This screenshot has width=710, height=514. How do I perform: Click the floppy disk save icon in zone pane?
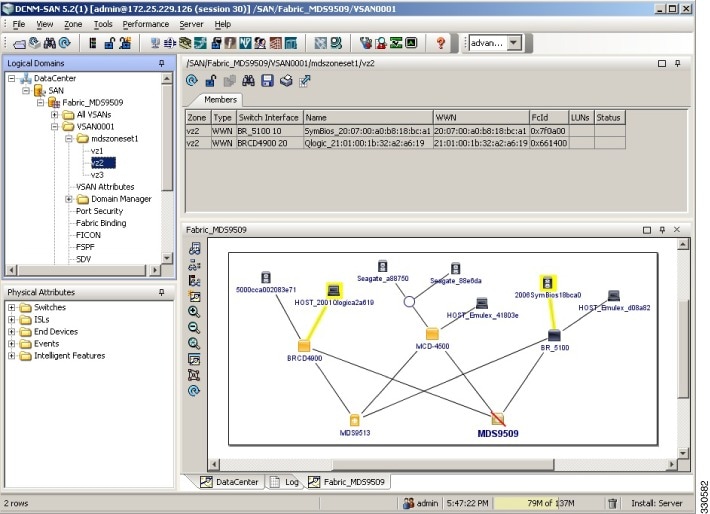tap(267, 81)
